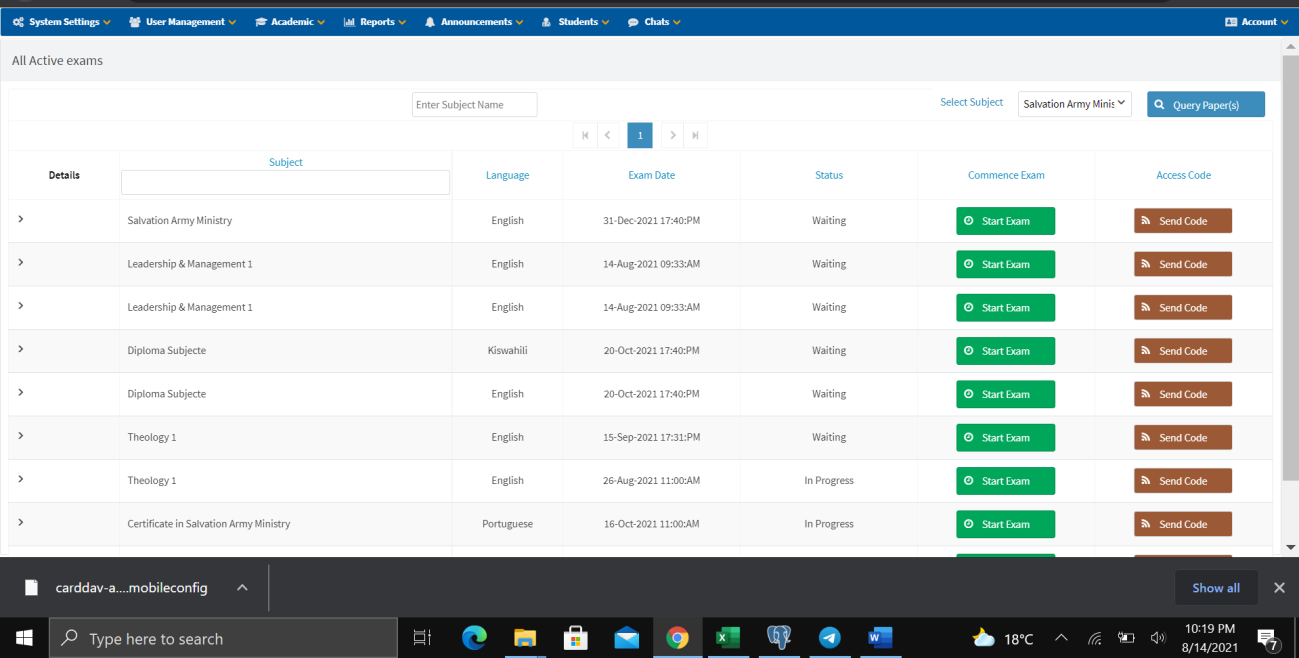Launch Telegram from the taskbar
Image resolution: width=1299 pixels, height=658 pixels.
point(829,637)
